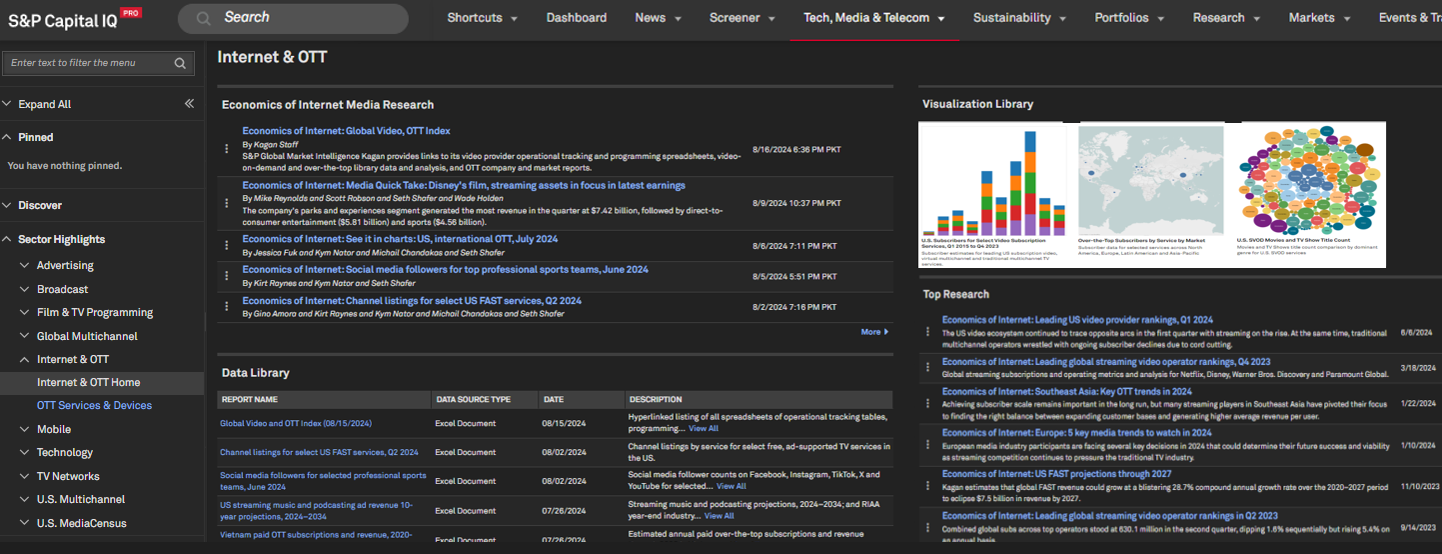Open Global Video and OTT Index report link

(x=295, y=423)
